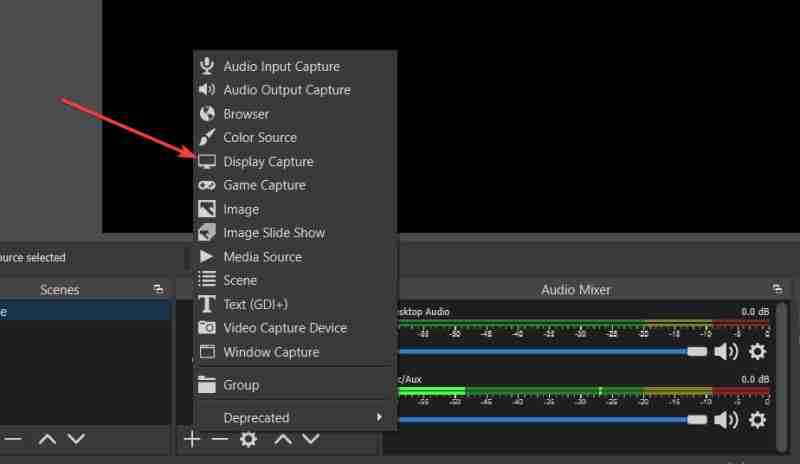Select Color Source entry
Screen dimensions: 800x464
click(295, 137)
